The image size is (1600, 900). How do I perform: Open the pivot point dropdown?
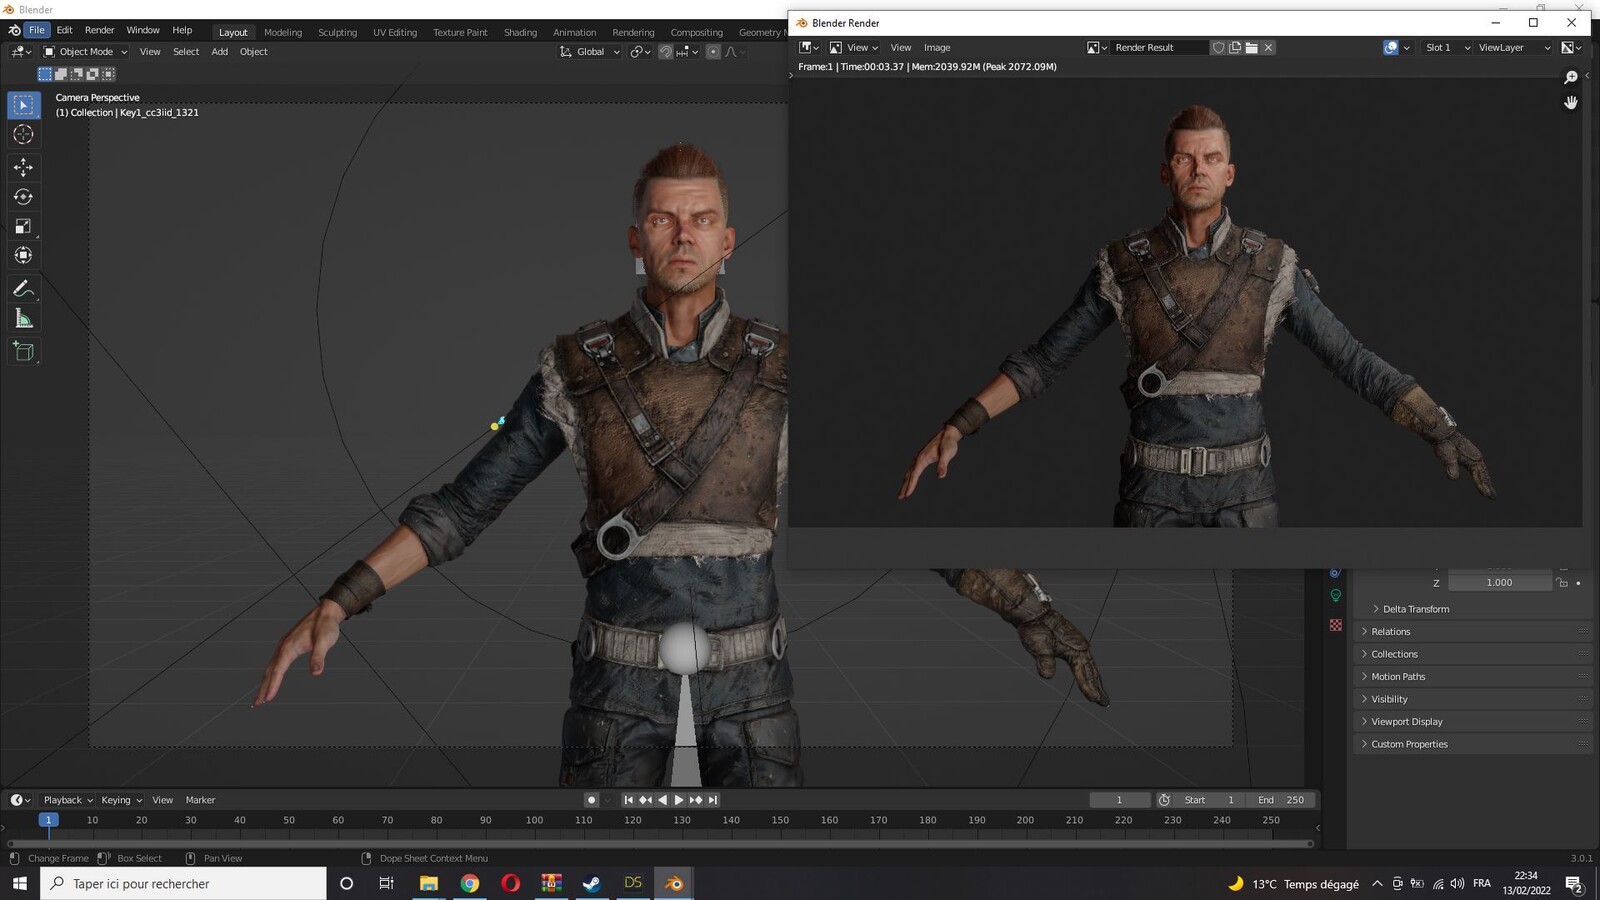(640, 52)
